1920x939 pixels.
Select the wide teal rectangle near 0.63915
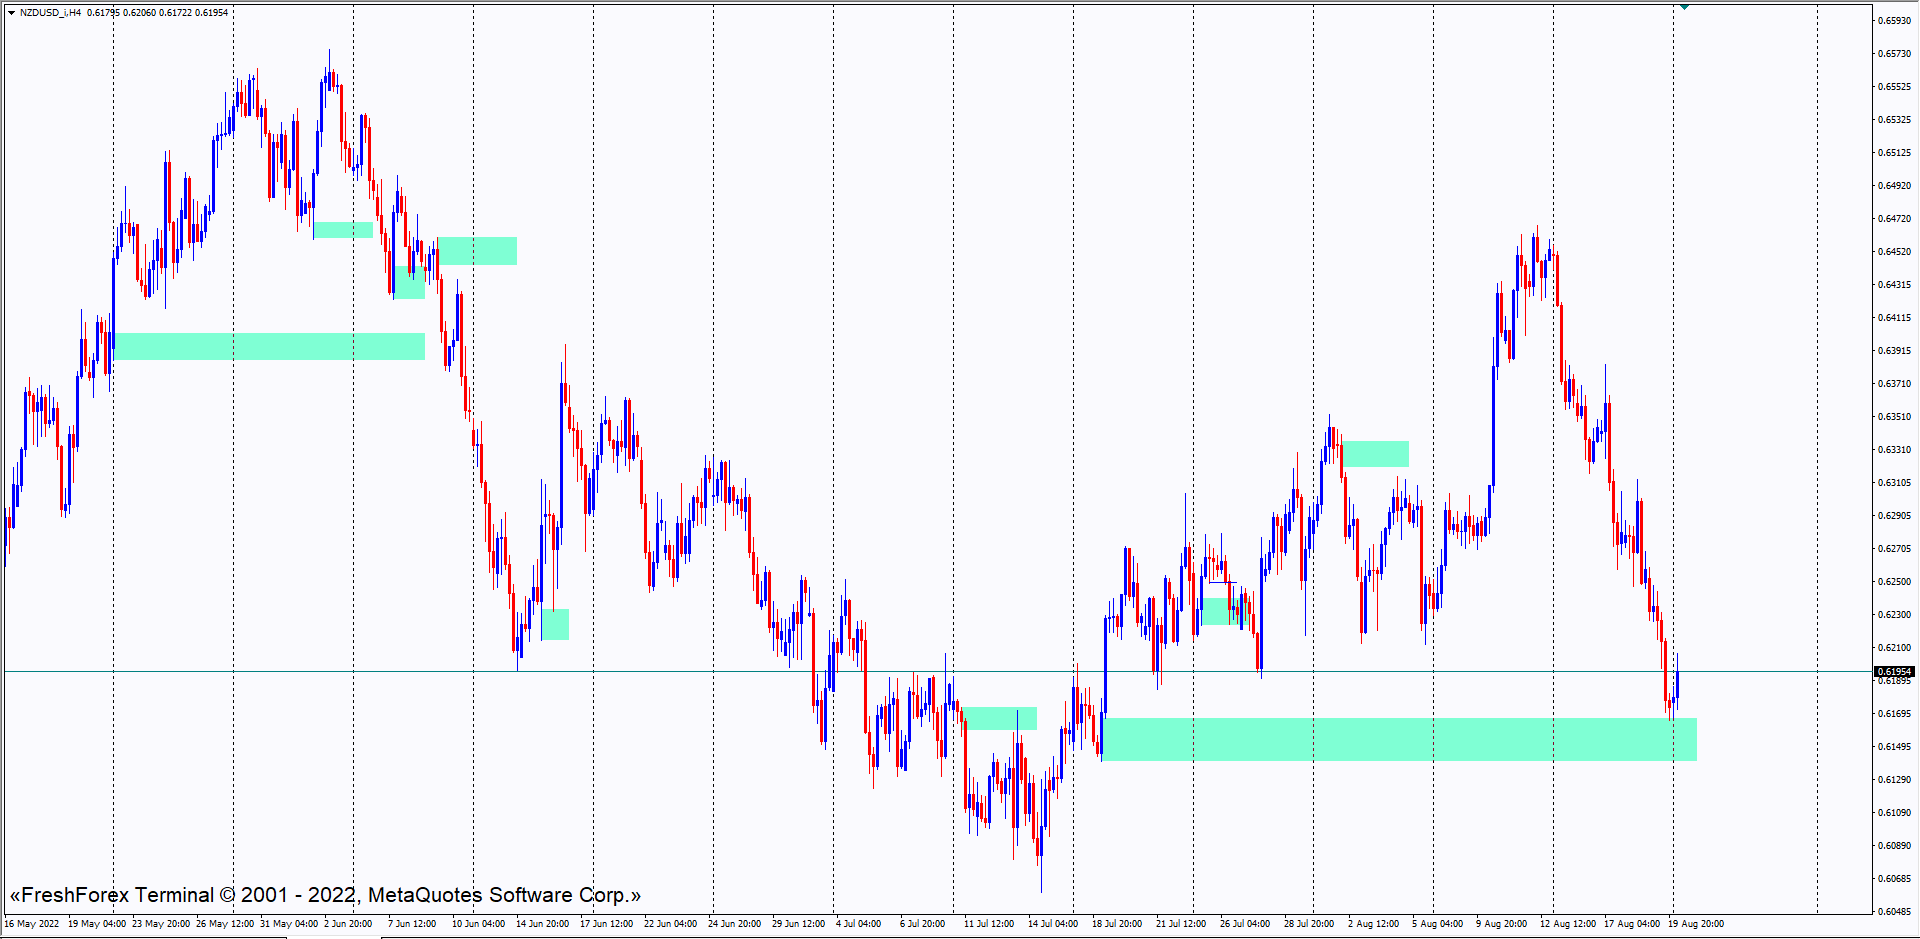point(269,346)
